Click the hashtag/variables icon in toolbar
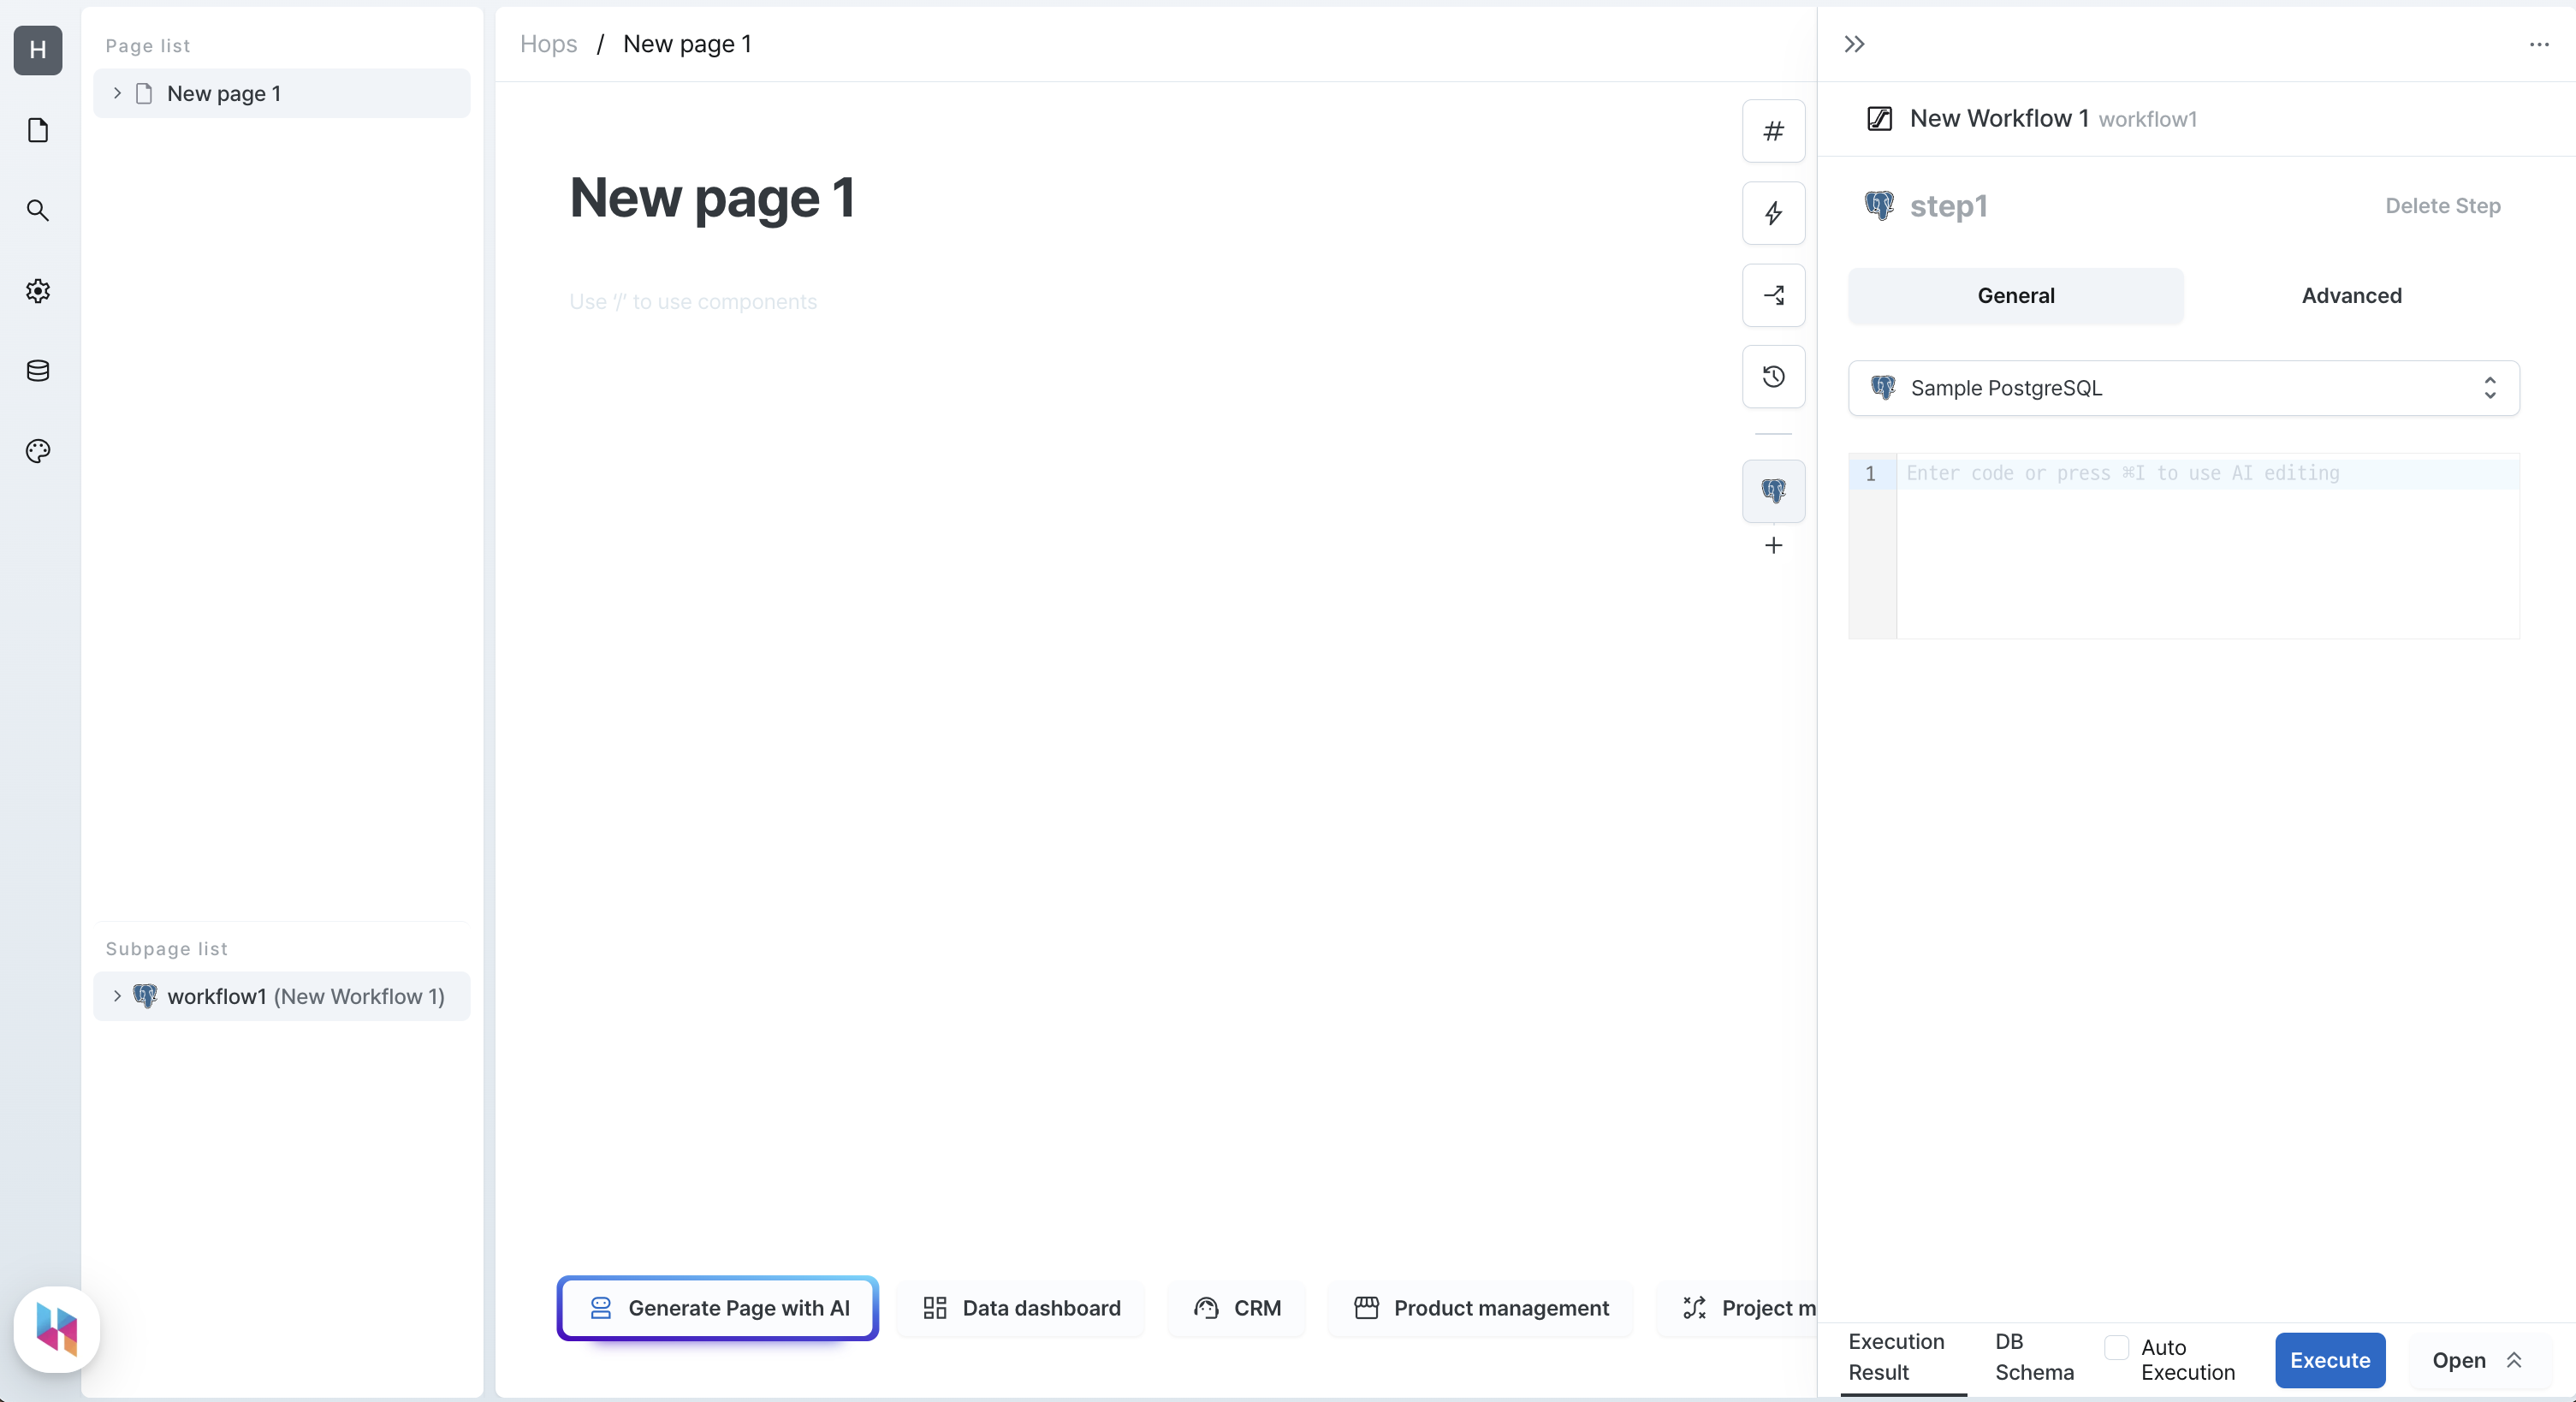2576x1402 pixels. (1774, 131)
